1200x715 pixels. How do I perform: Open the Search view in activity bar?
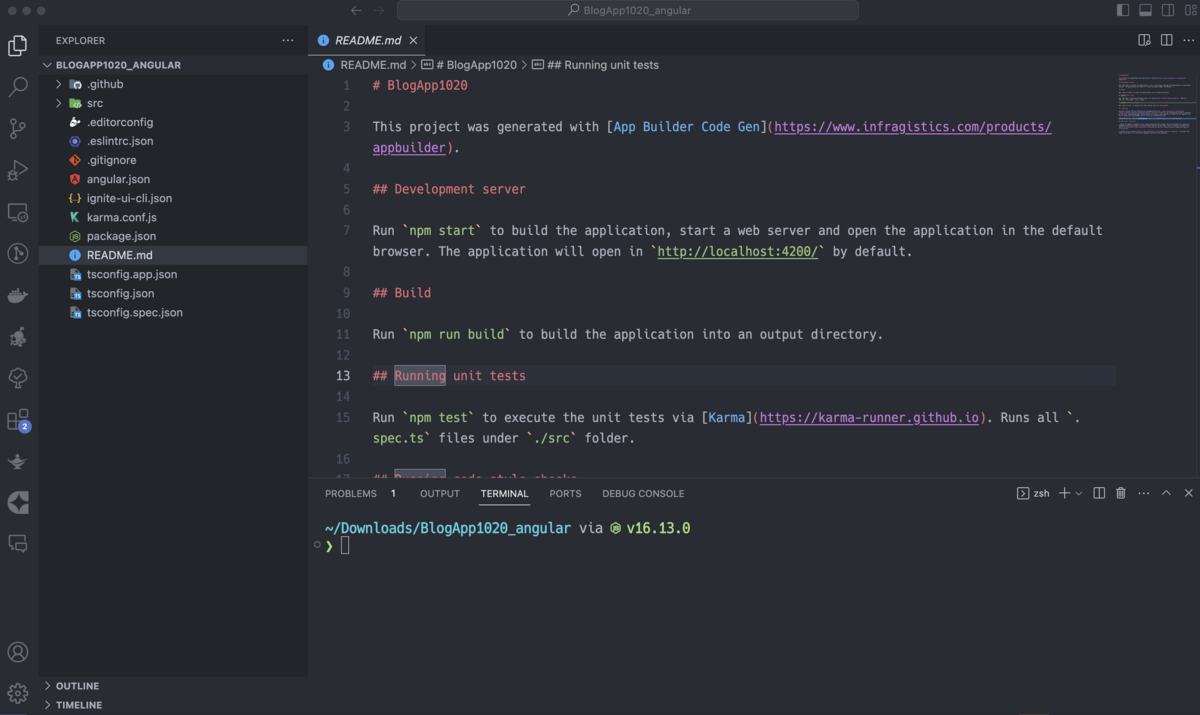tap(18, 87)
